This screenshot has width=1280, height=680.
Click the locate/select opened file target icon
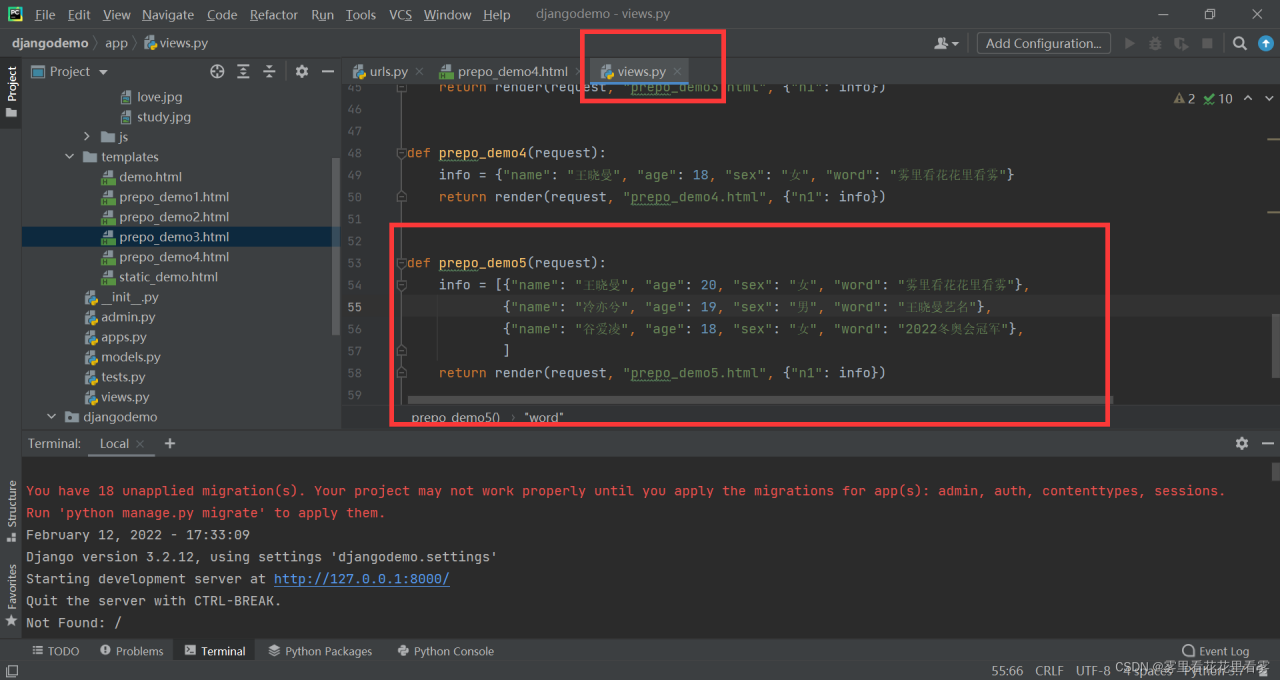coord(217,72)
